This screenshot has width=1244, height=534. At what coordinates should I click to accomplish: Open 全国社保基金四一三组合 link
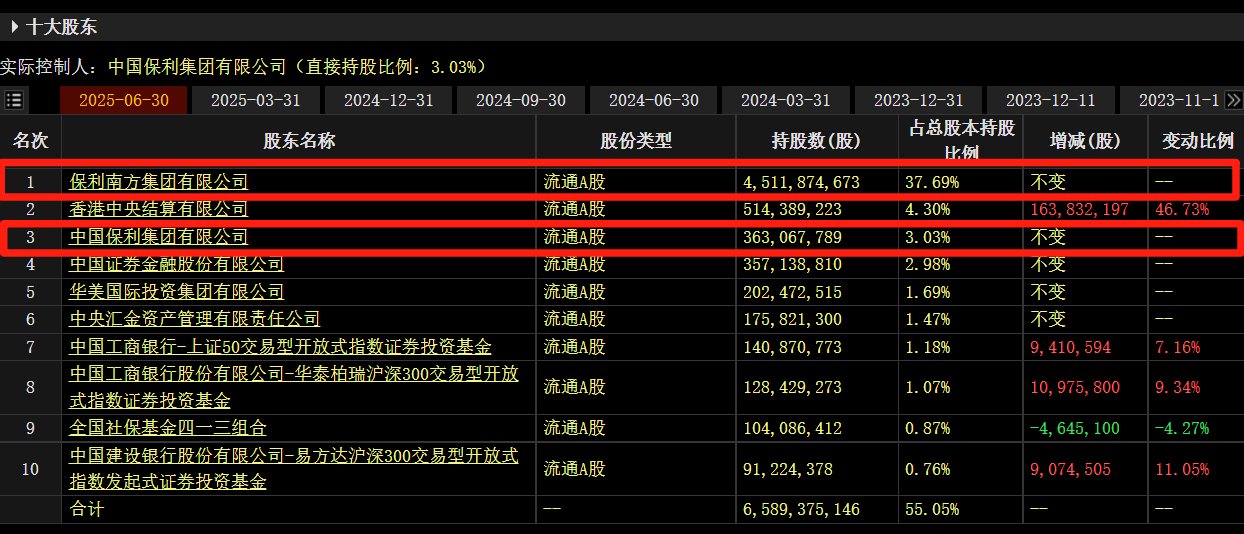click(167, 428)
